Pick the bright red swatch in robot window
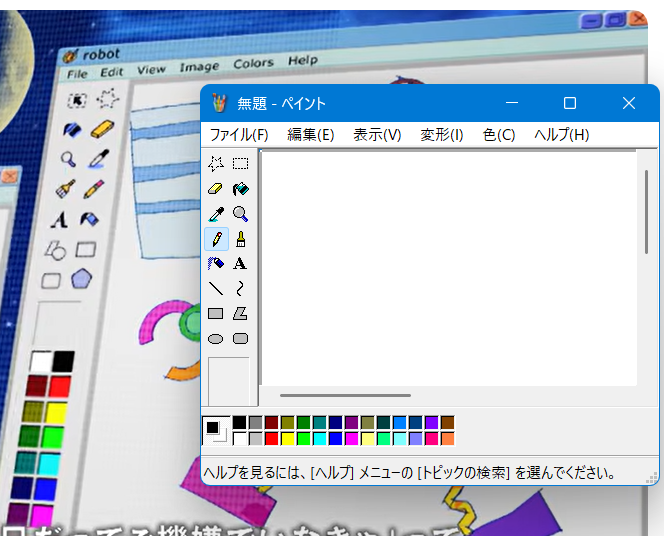 click(60, 387)
